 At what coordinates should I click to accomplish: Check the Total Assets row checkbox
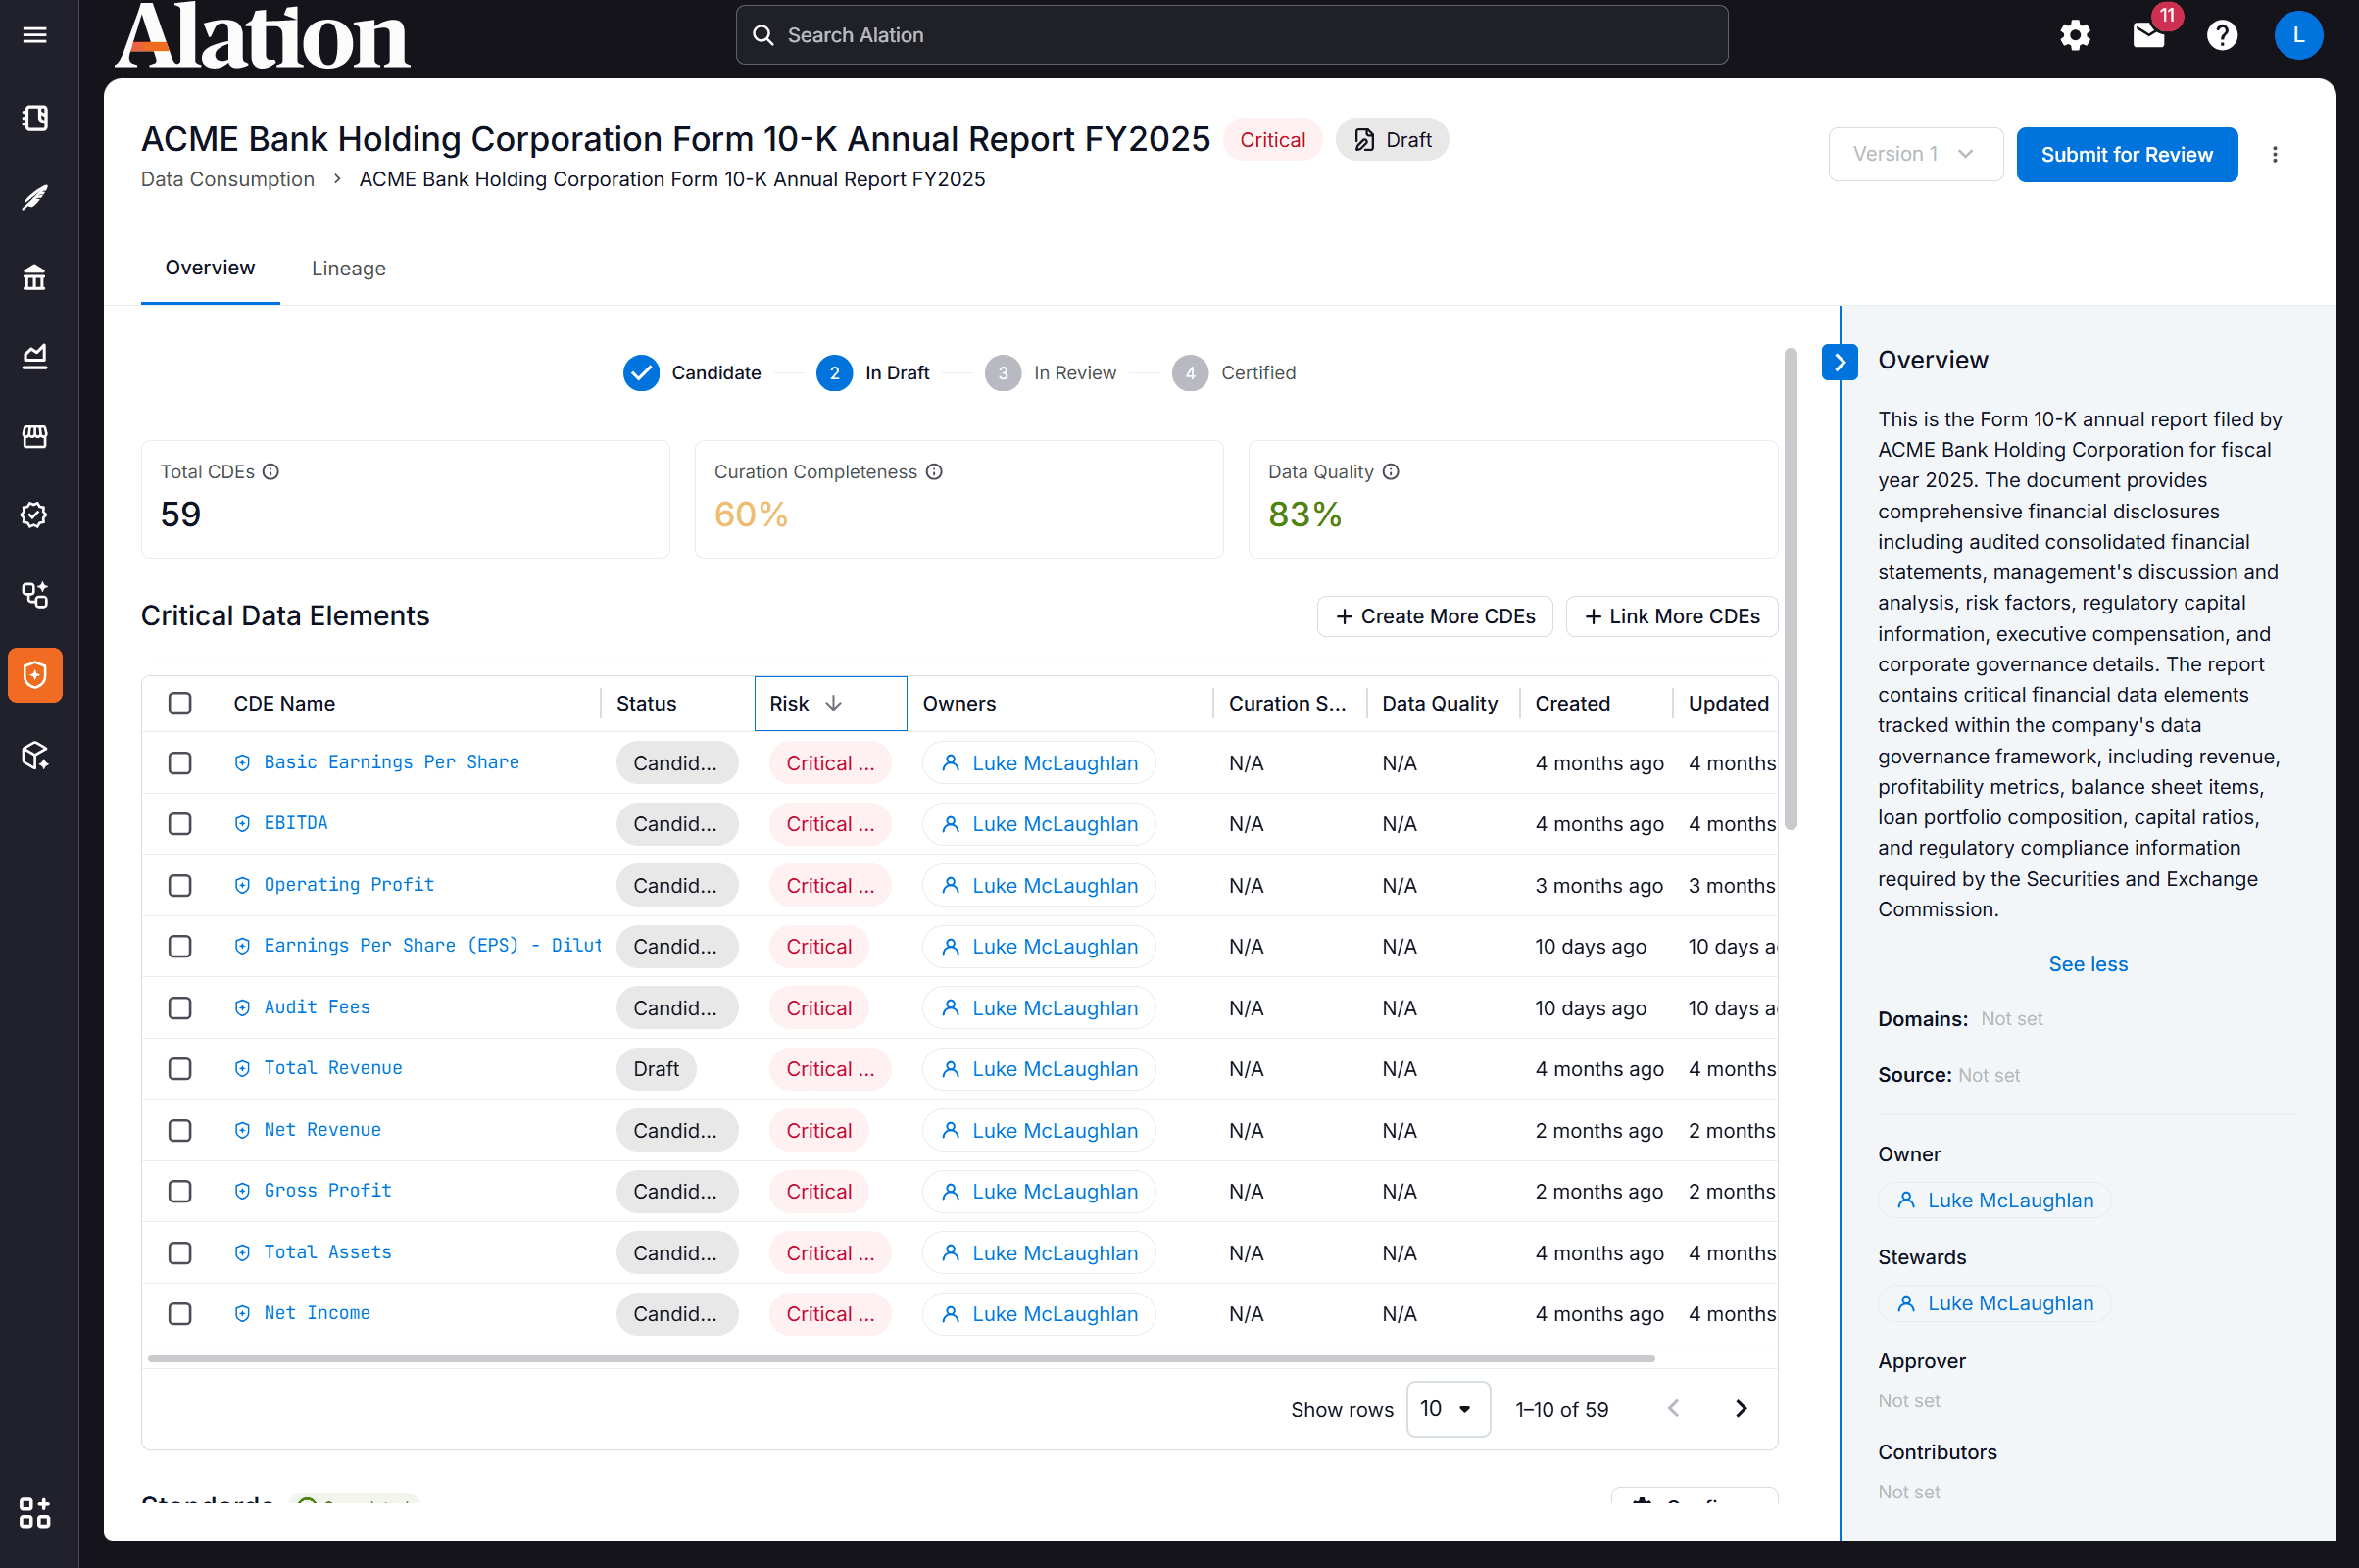click(x=180, y=1253)
